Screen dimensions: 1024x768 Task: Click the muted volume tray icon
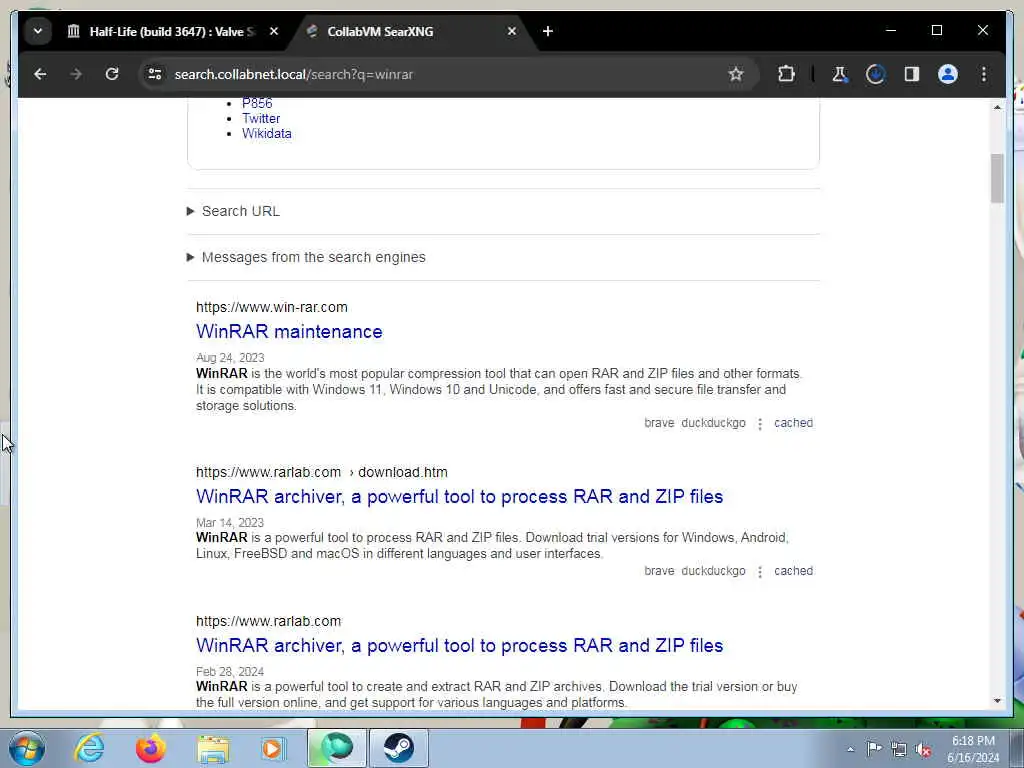point(923,749)
